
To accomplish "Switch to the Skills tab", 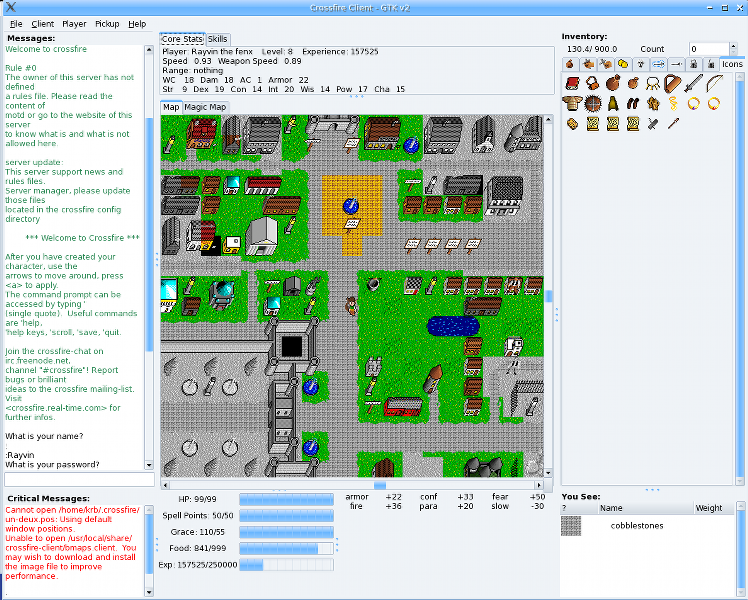I will [218, 39].
